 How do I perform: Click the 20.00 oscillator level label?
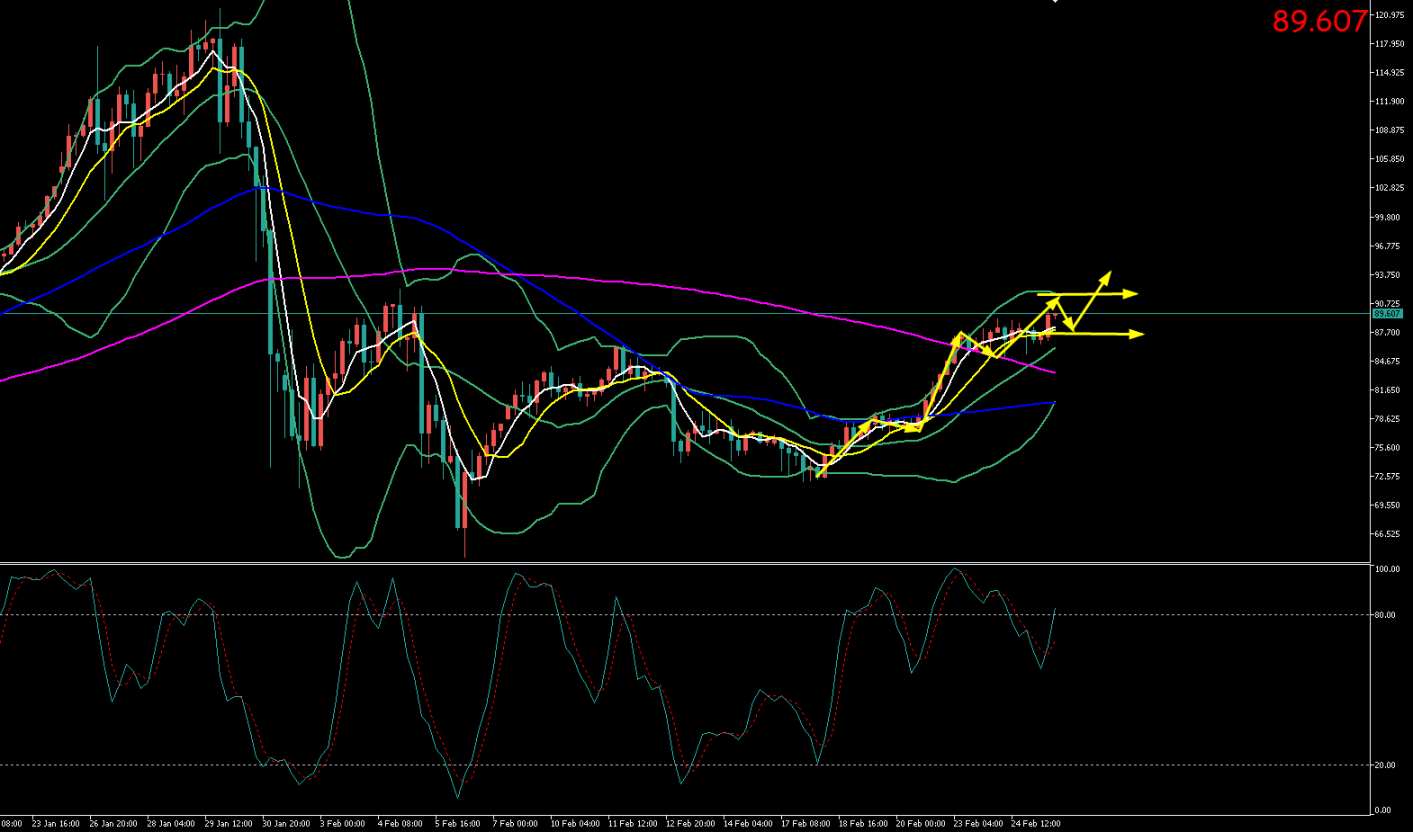click(x=1385, y=765)
